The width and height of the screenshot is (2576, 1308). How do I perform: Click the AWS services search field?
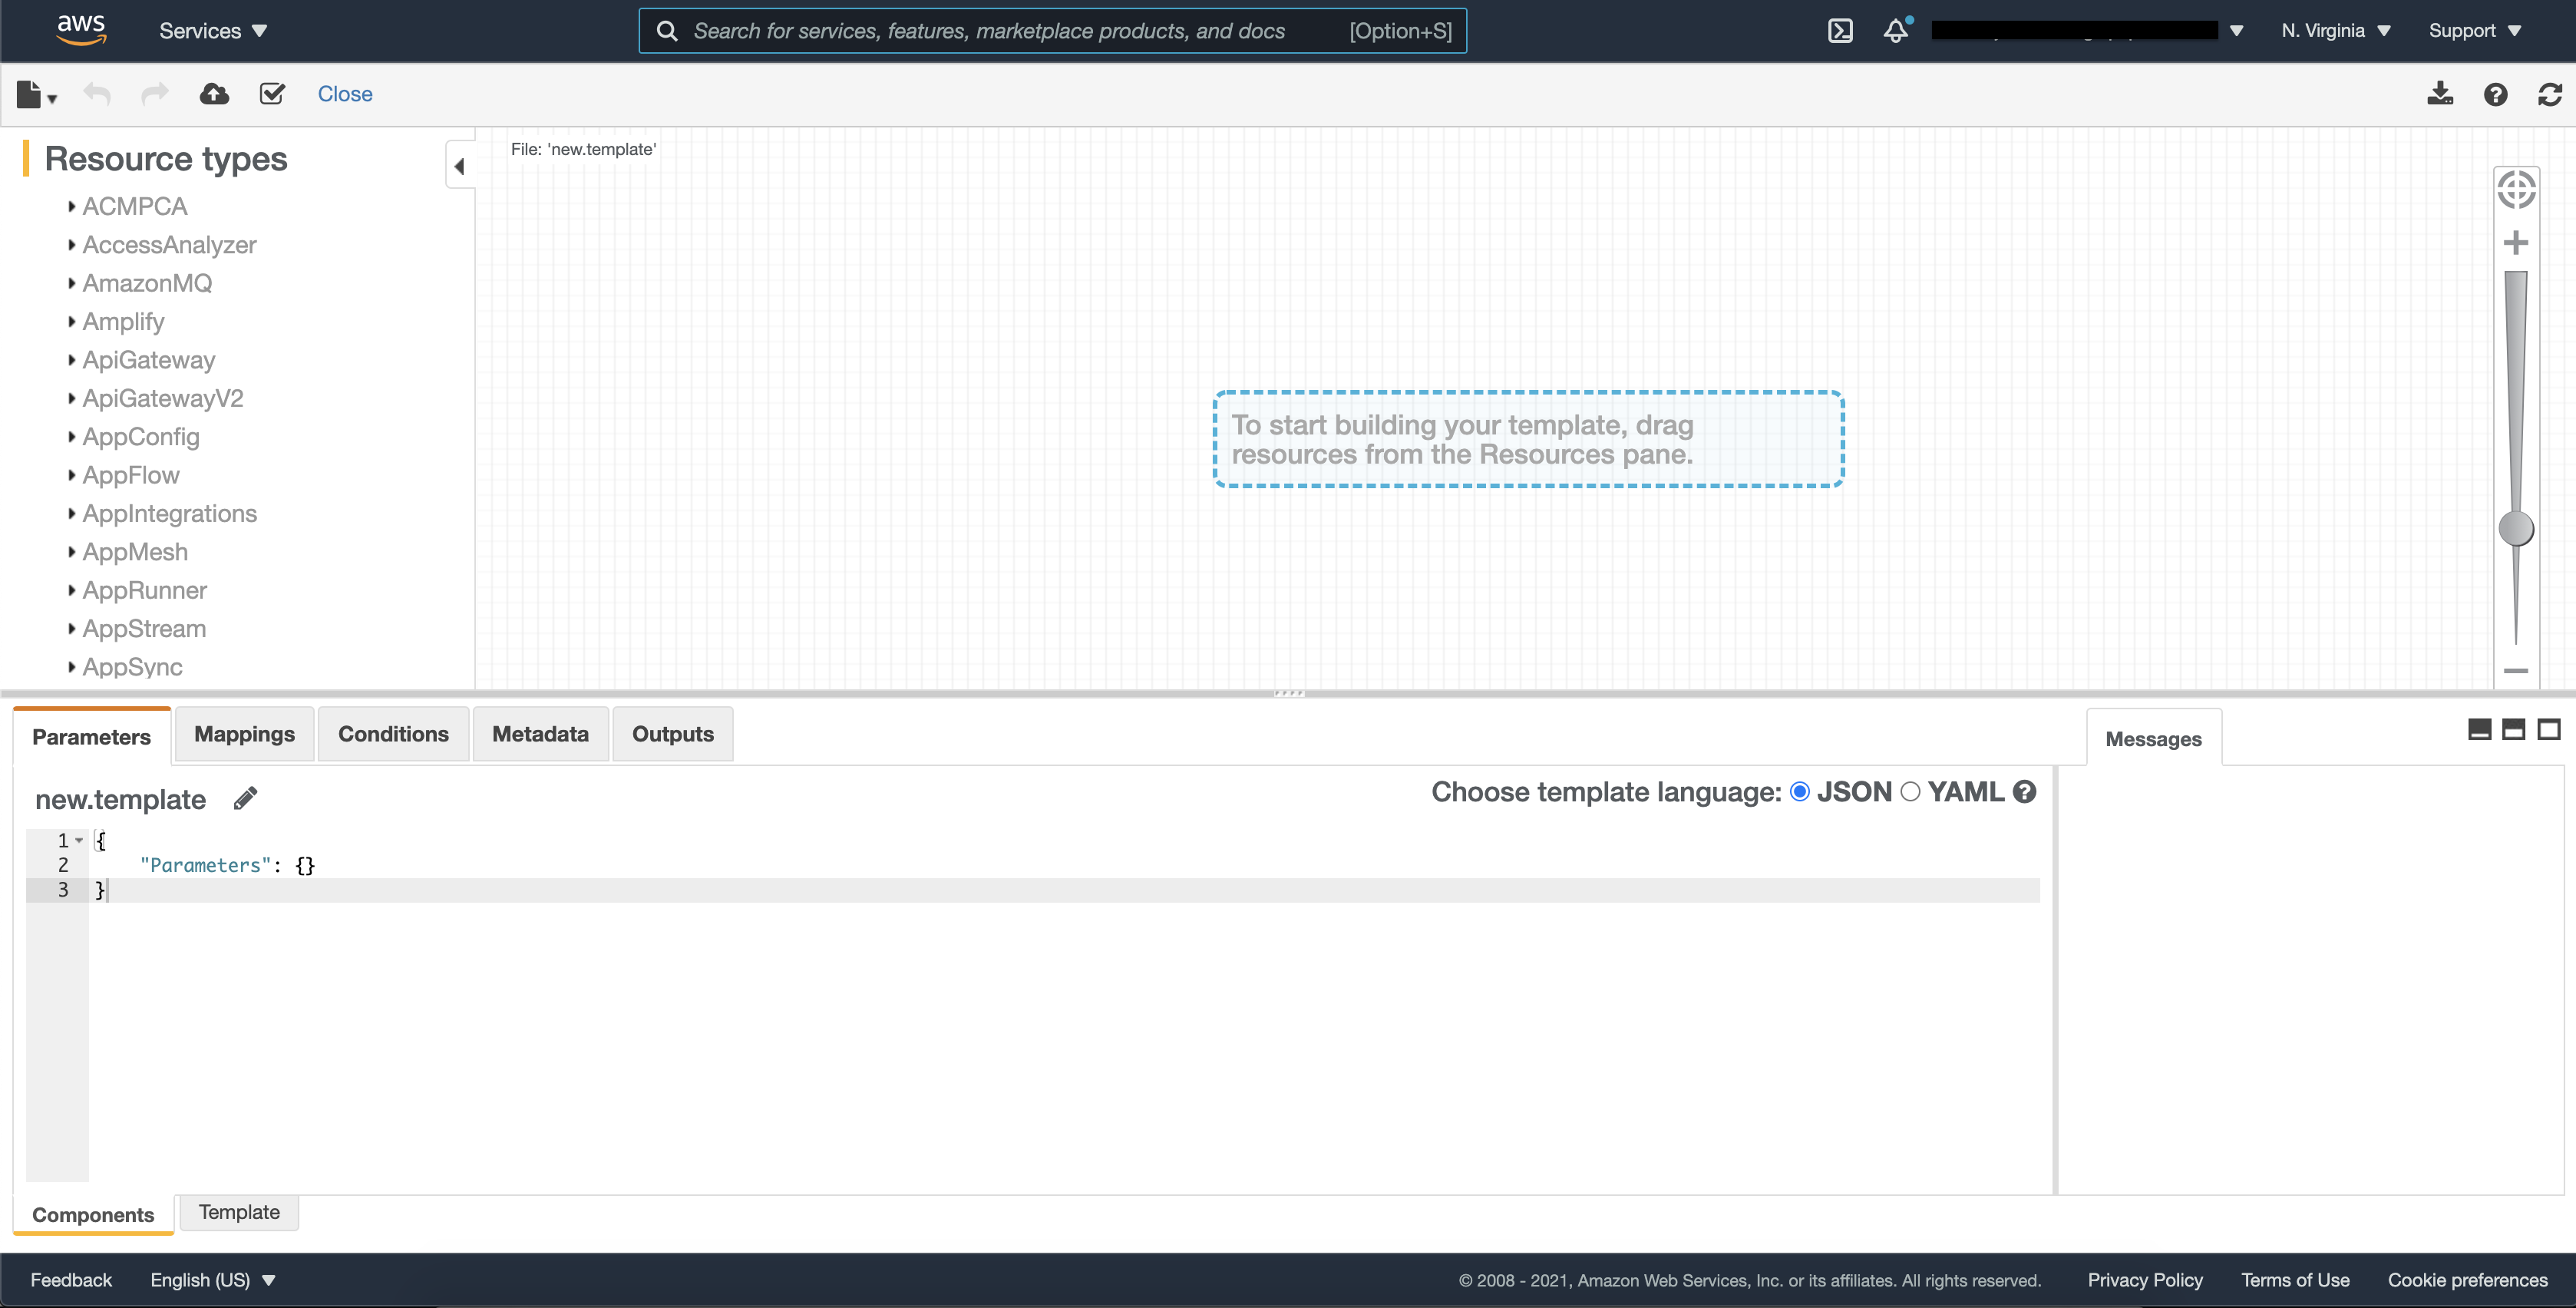coord(1052,31)
